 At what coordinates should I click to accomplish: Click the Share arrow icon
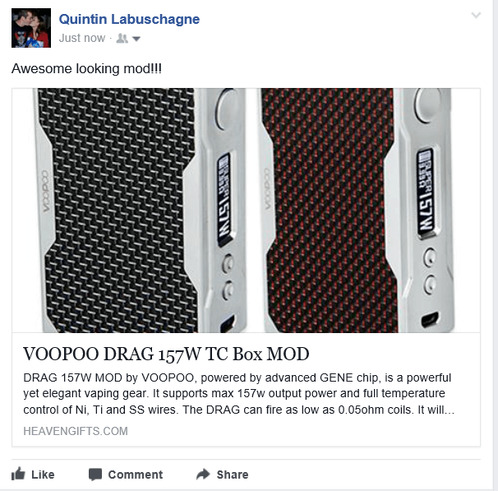(x=203, y=474)
